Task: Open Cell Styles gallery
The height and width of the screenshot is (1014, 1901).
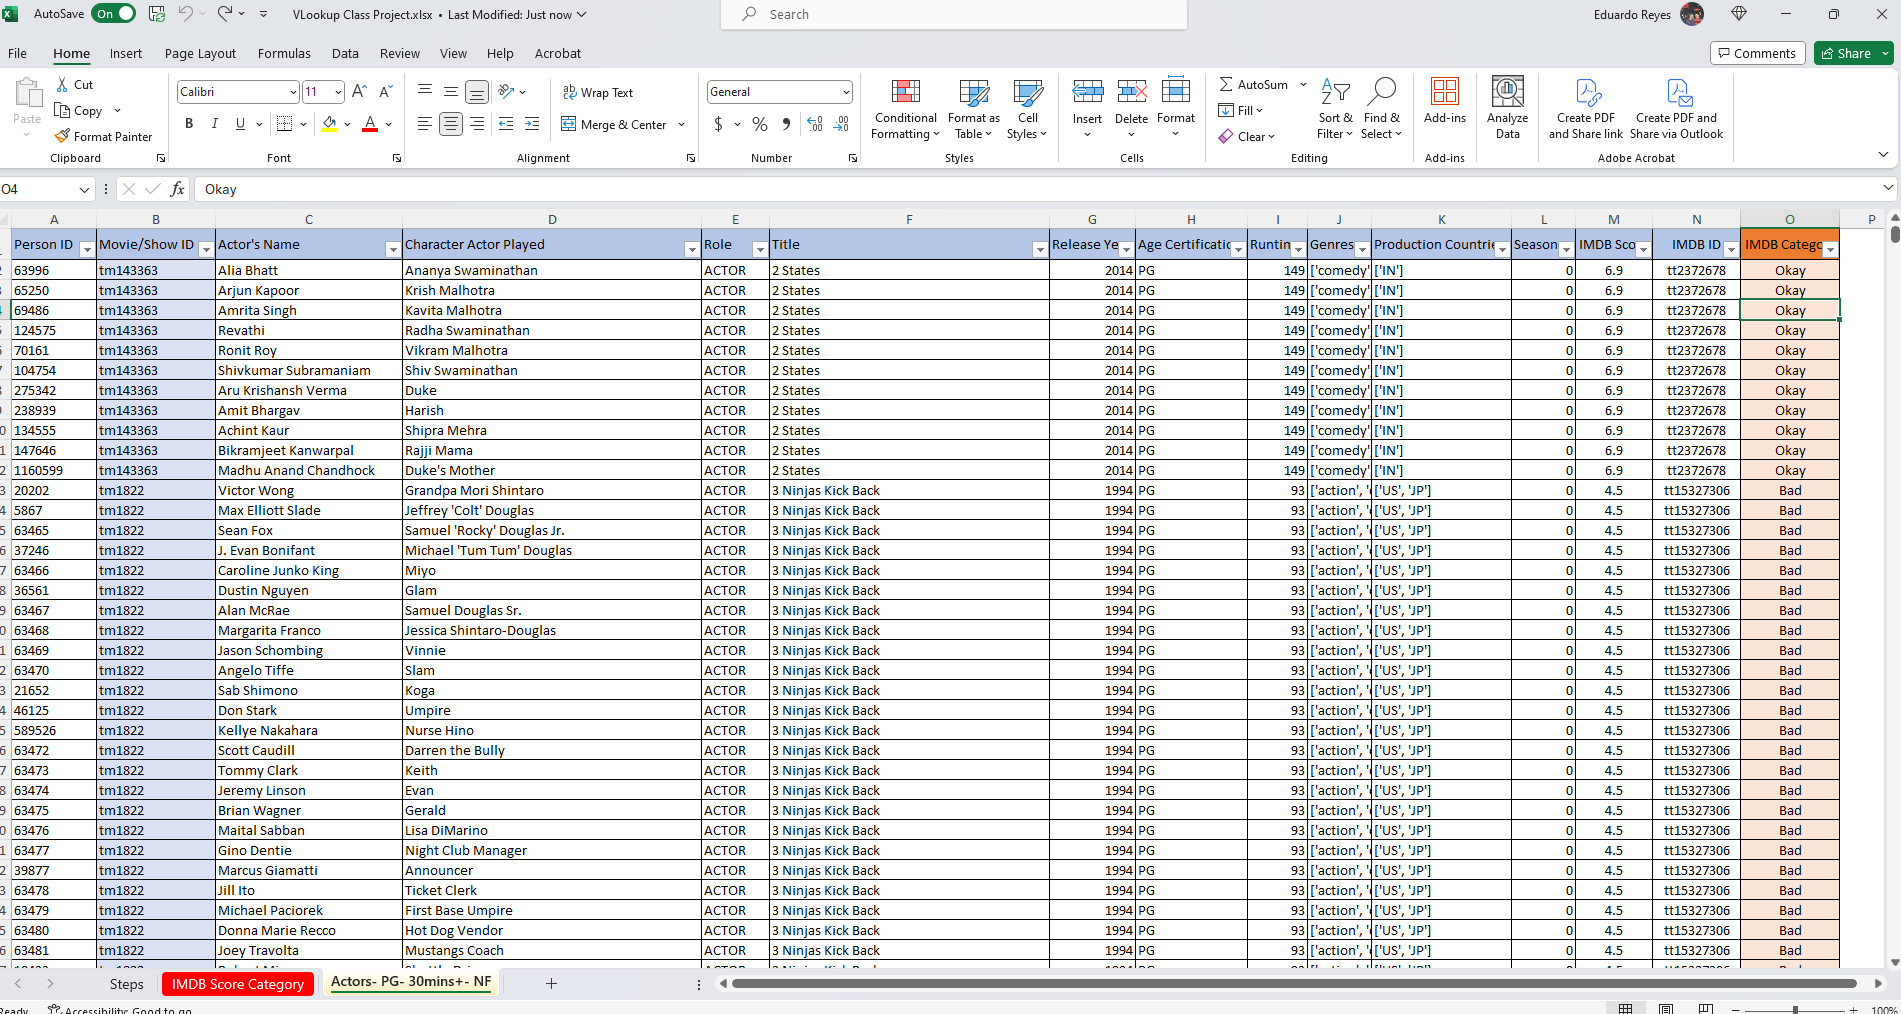Action: [1027, 109]
